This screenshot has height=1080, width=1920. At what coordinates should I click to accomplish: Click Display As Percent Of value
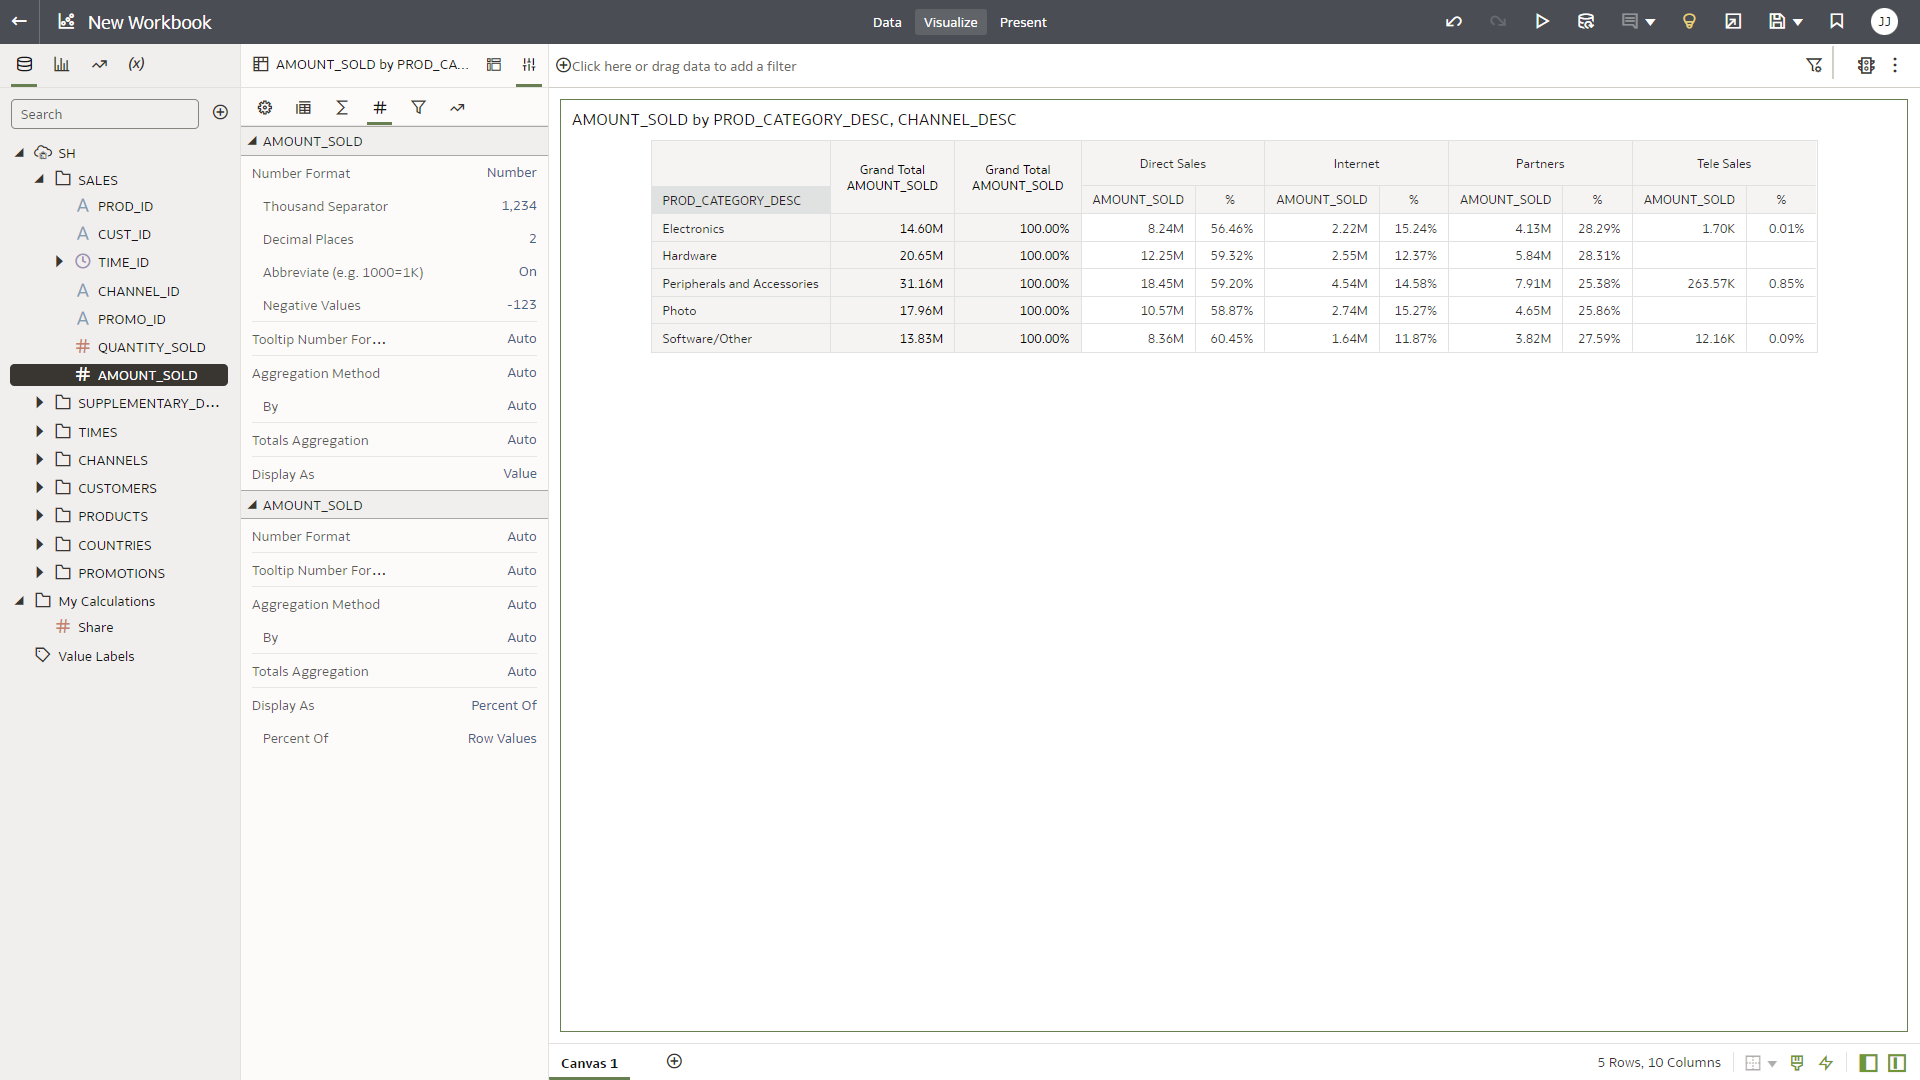click(503, 706)
